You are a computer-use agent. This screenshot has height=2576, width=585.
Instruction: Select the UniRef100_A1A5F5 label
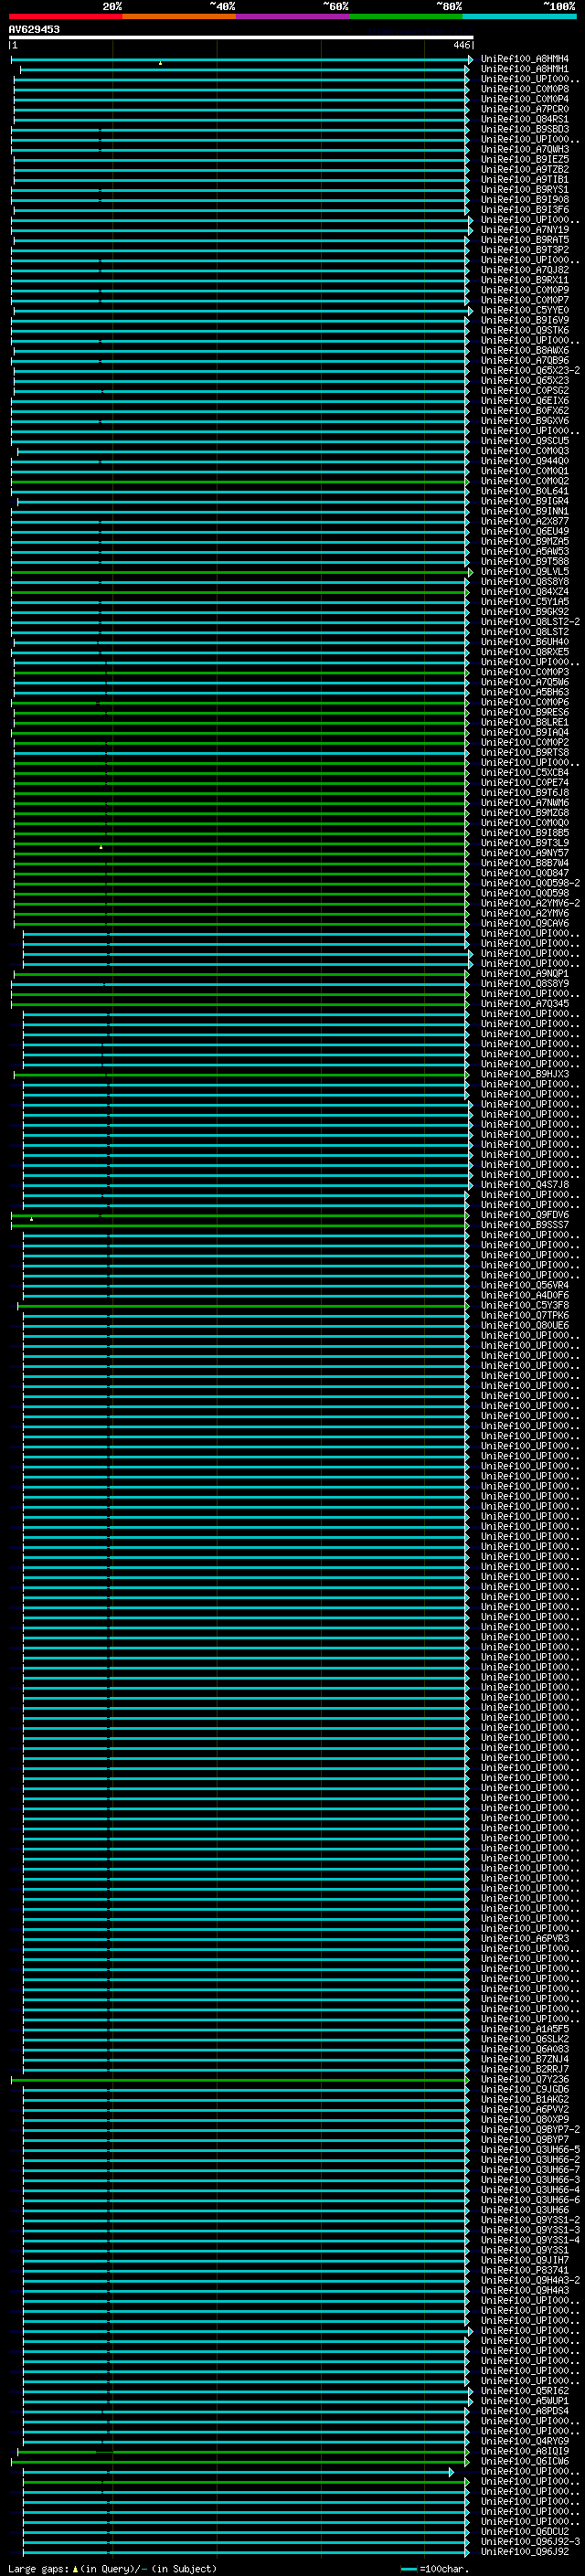pos(525,2029)
